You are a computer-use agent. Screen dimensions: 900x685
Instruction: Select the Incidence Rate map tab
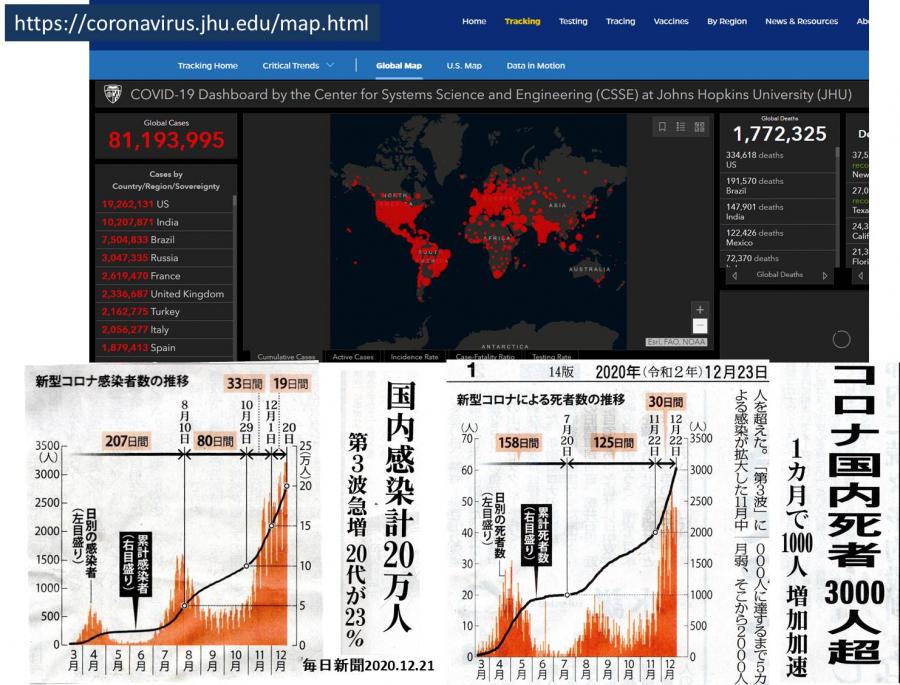click(414, 357)
